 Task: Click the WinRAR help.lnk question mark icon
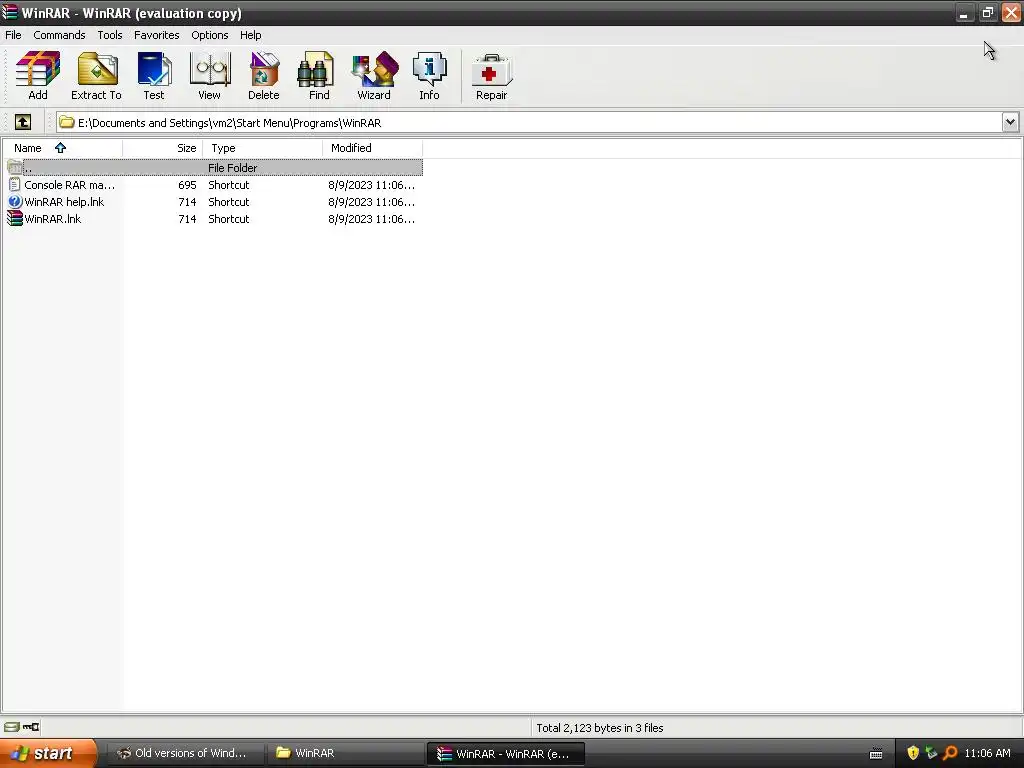[14, 202]
